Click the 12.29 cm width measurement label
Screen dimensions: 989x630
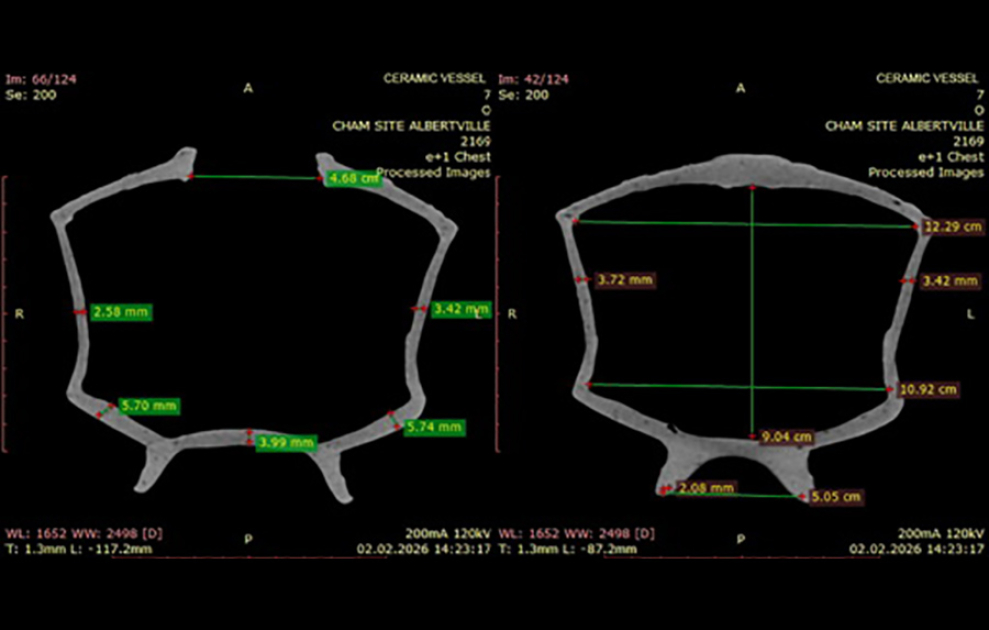click(x=950, y=227)
